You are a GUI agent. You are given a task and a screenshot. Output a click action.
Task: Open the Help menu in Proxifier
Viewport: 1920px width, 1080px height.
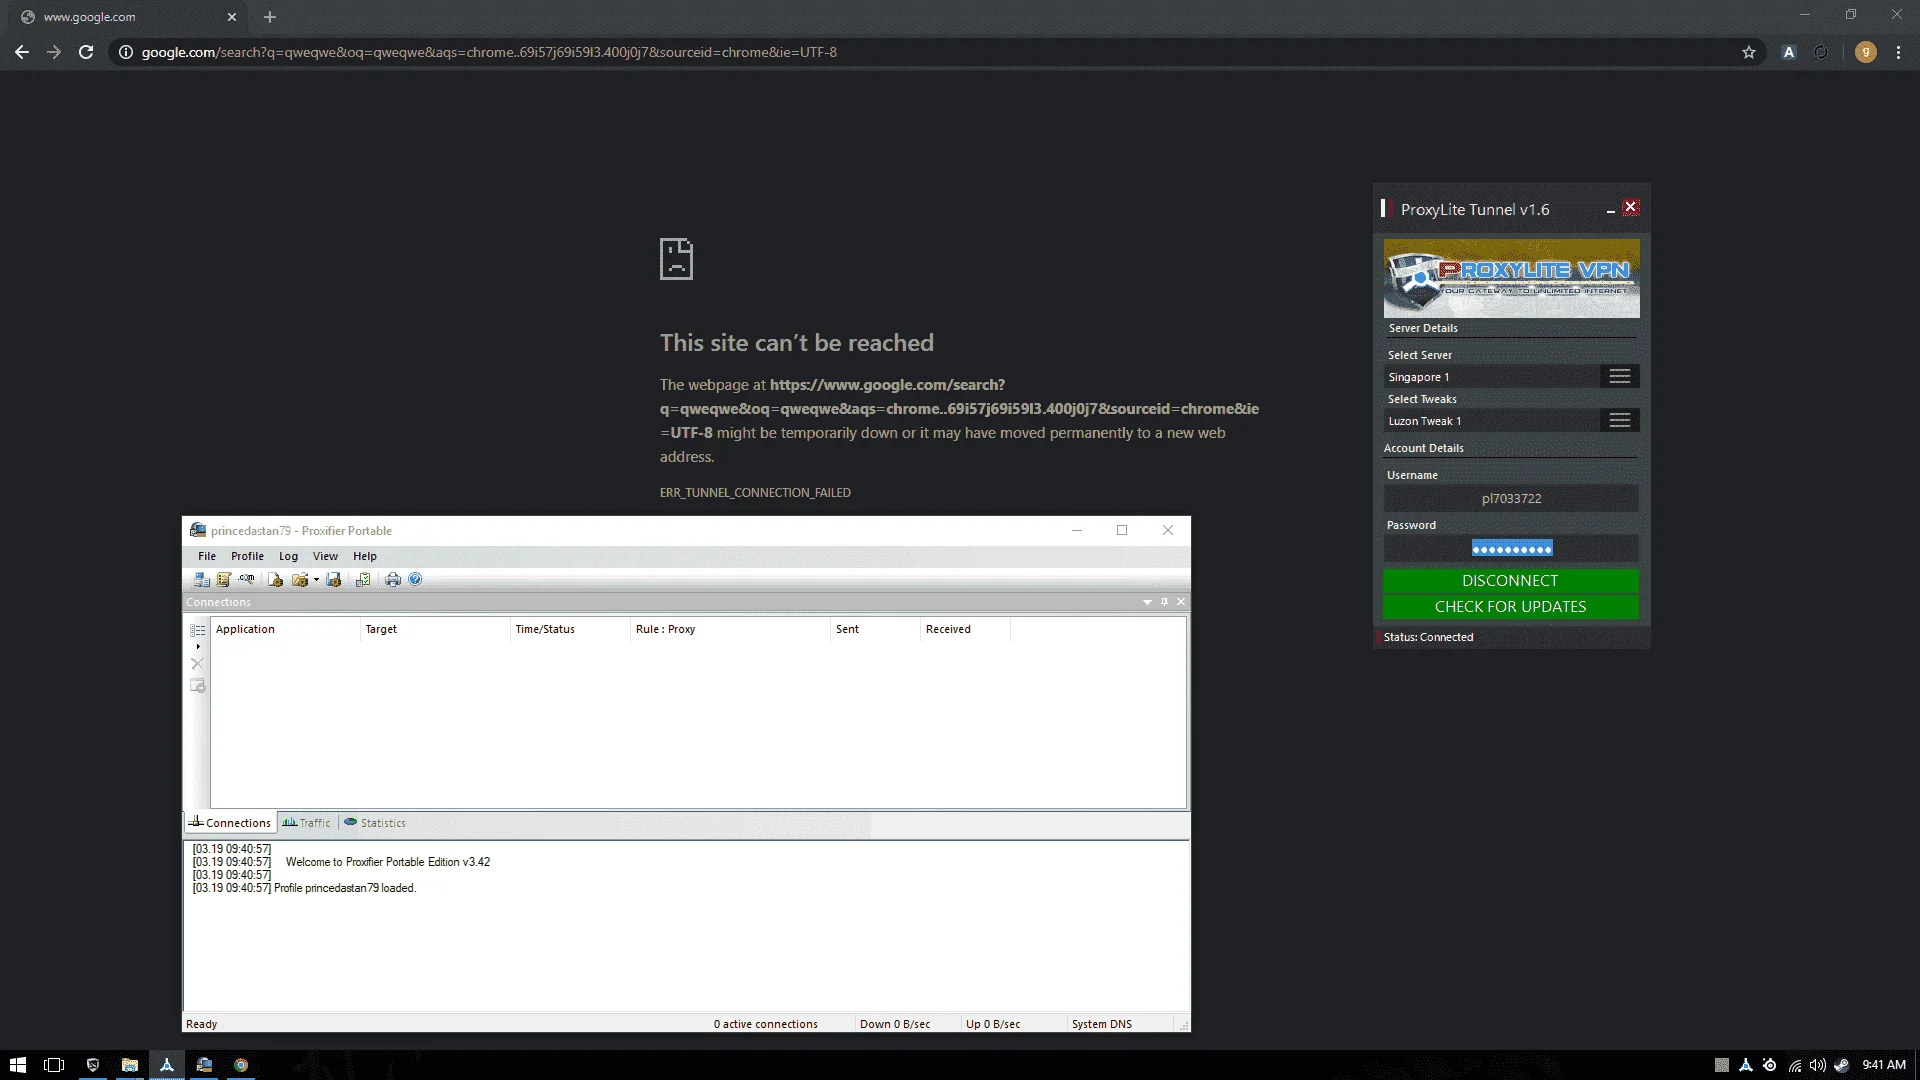tap(365, 556)
